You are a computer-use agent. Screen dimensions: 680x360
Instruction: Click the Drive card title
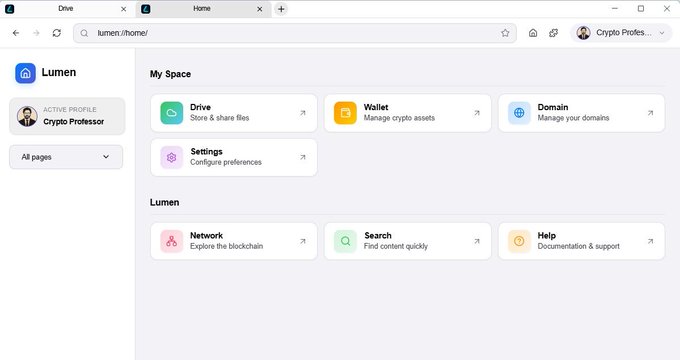pos(200,107)
